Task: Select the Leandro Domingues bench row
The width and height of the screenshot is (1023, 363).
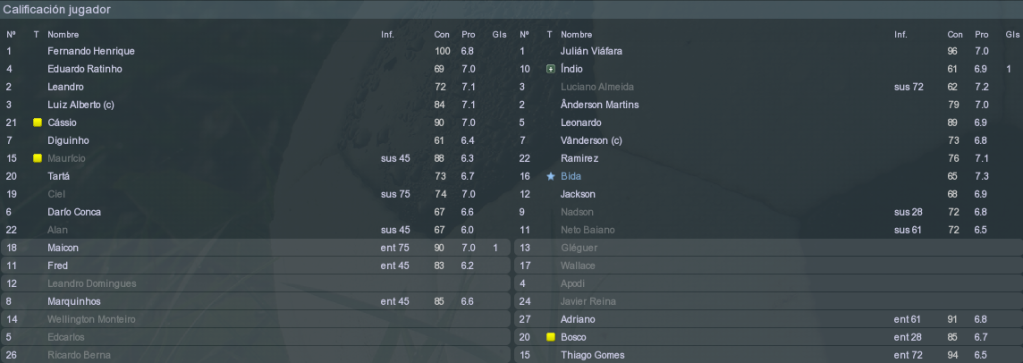Action: (255, 284)
